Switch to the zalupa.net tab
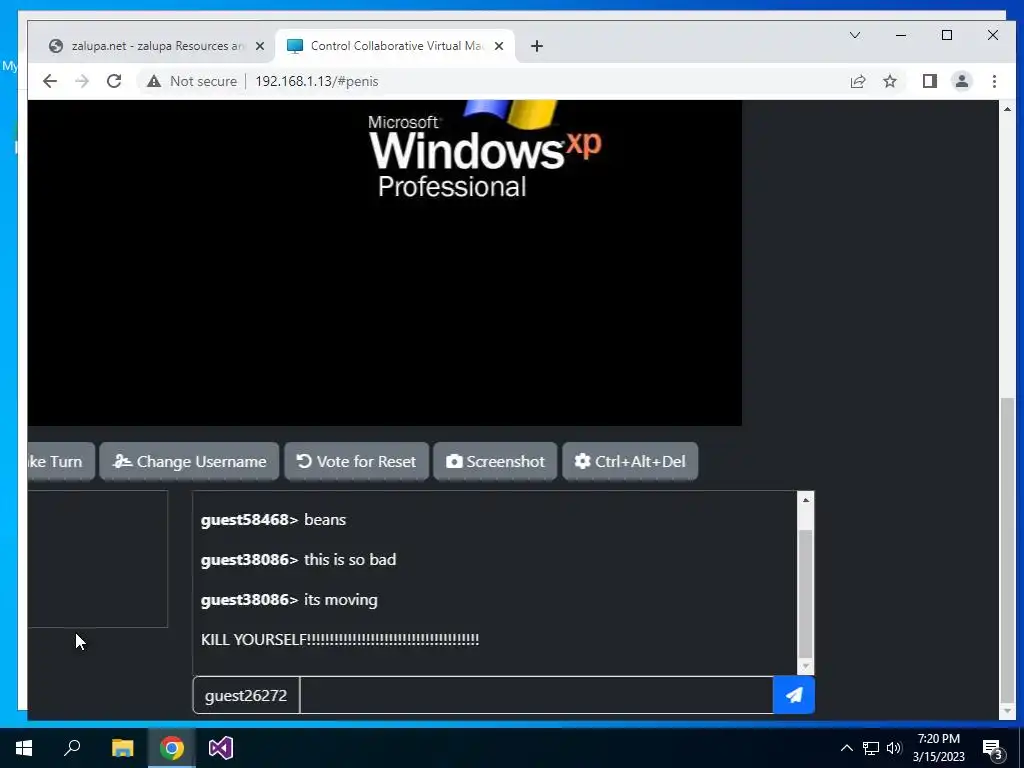 (157, 46)
